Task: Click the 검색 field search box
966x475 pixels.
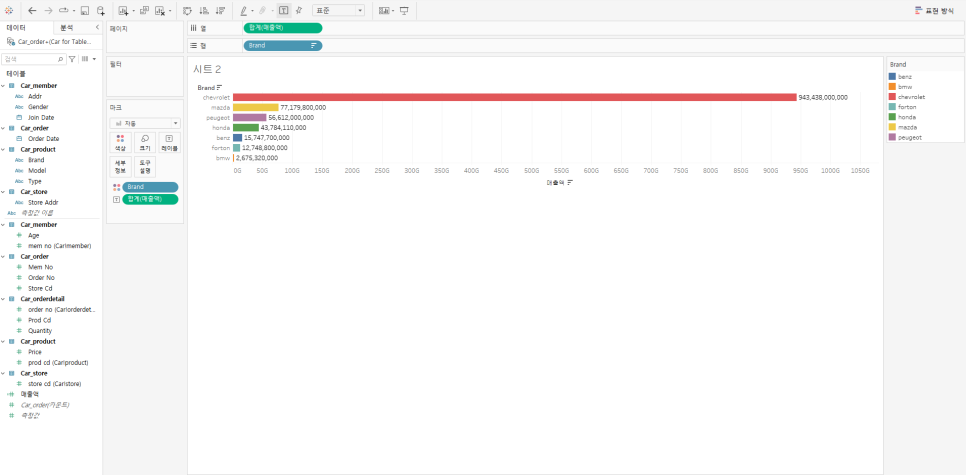Action: (33, 59)
